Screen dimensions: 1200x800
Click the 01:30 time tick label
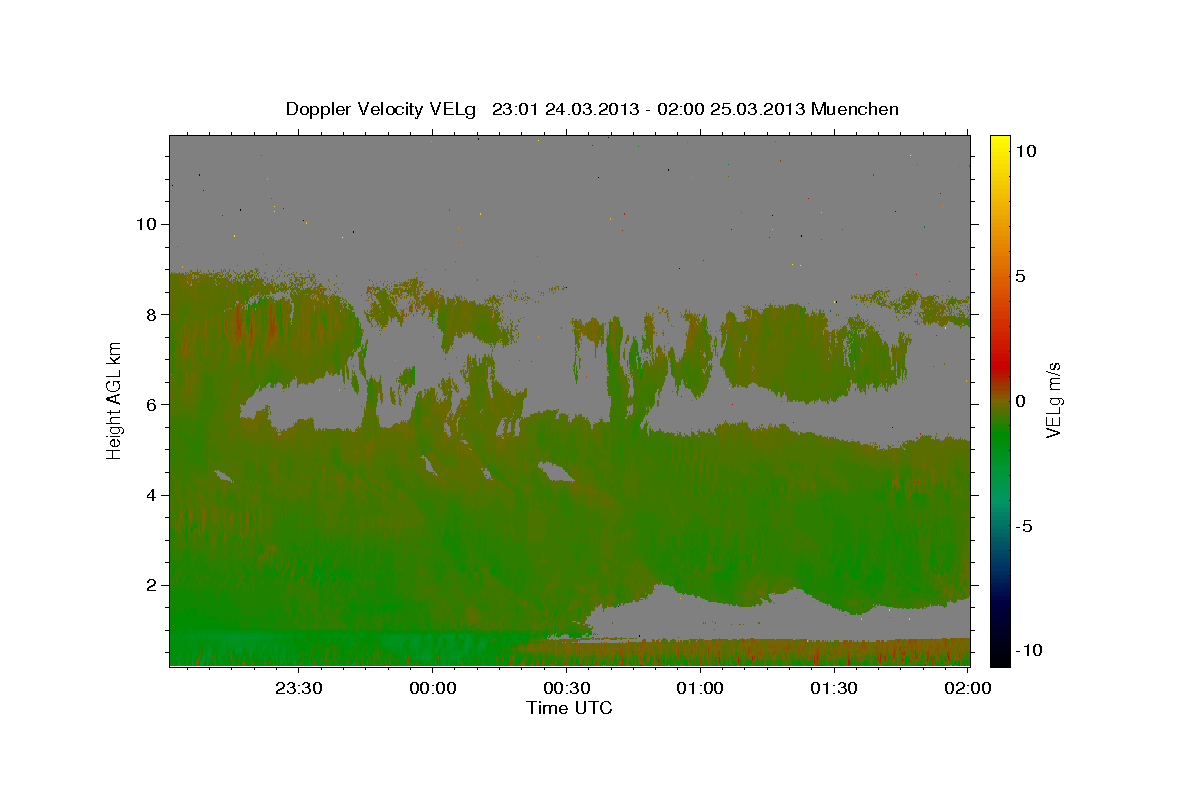click(x=833, y=688)
